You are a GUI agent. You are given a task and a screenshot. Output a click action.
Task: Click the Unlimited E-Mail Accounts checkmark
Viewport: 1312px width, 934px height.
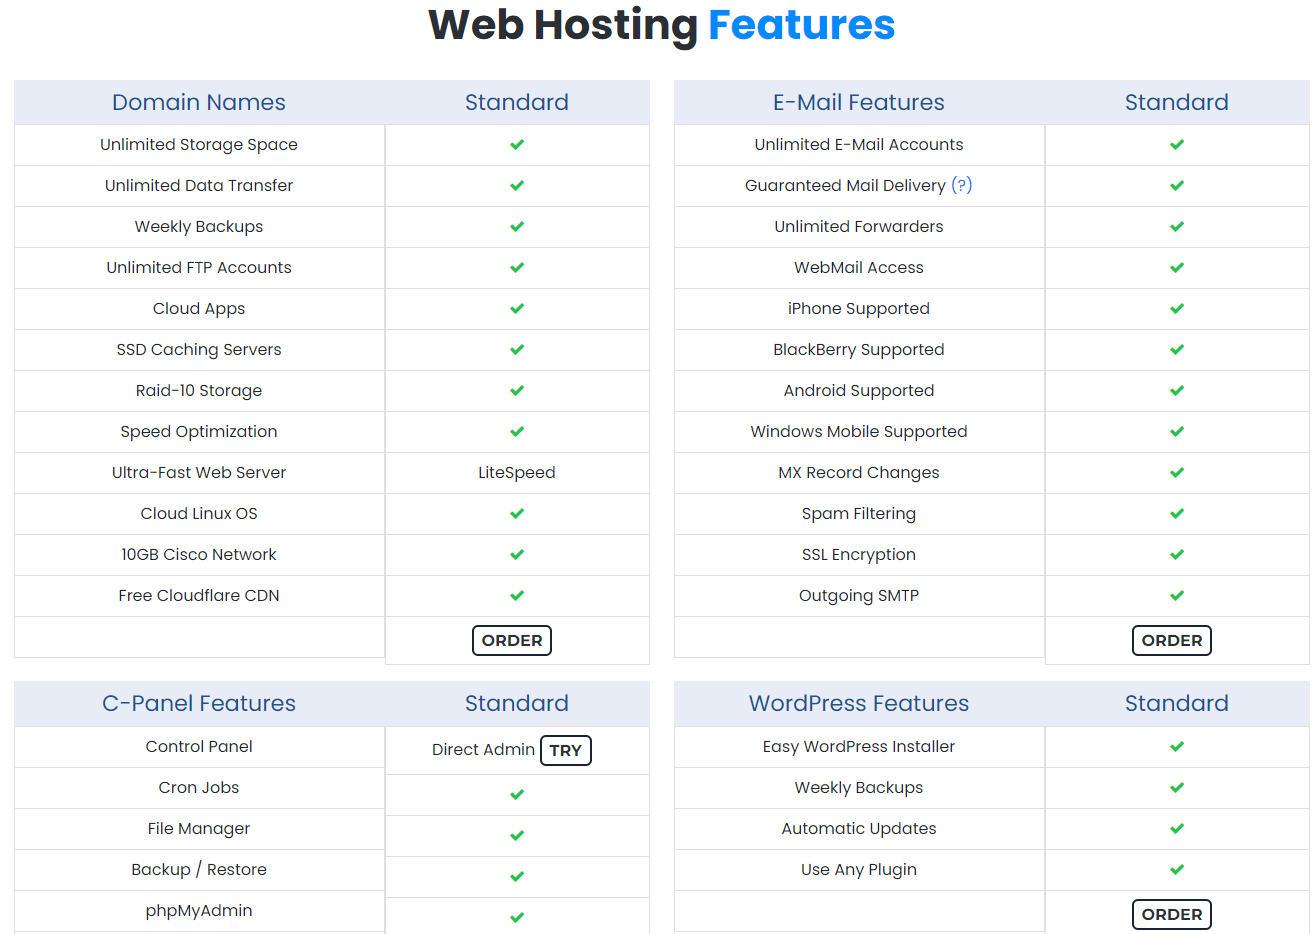1177,145
